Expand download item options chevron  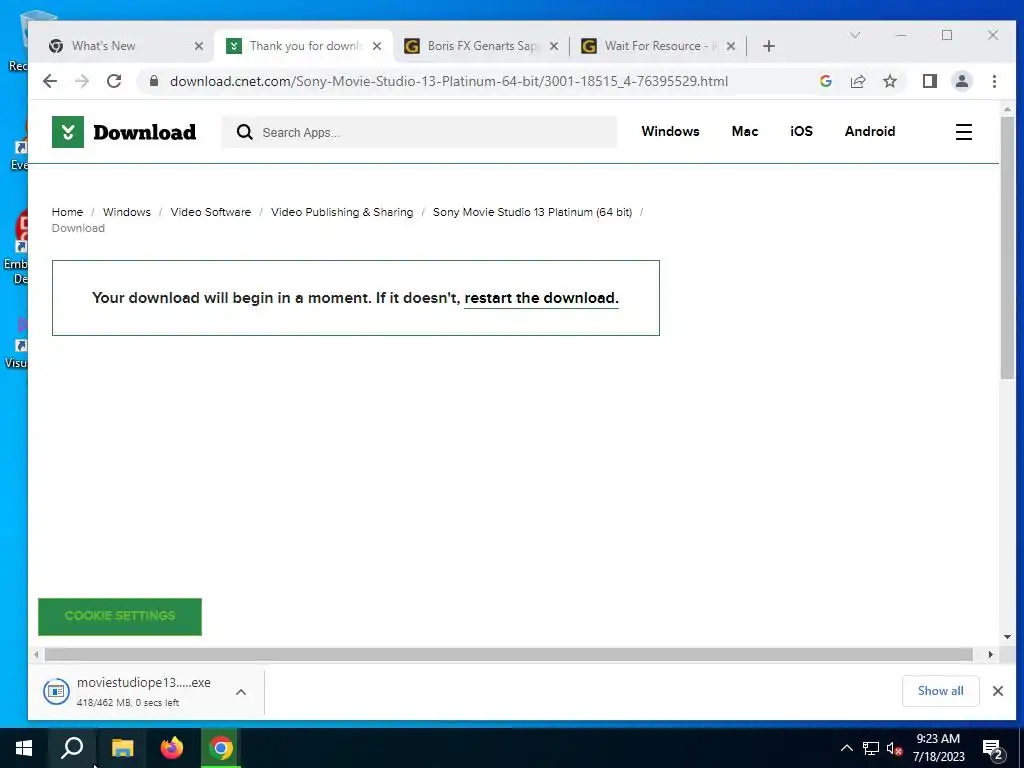[x=241, y=692]
